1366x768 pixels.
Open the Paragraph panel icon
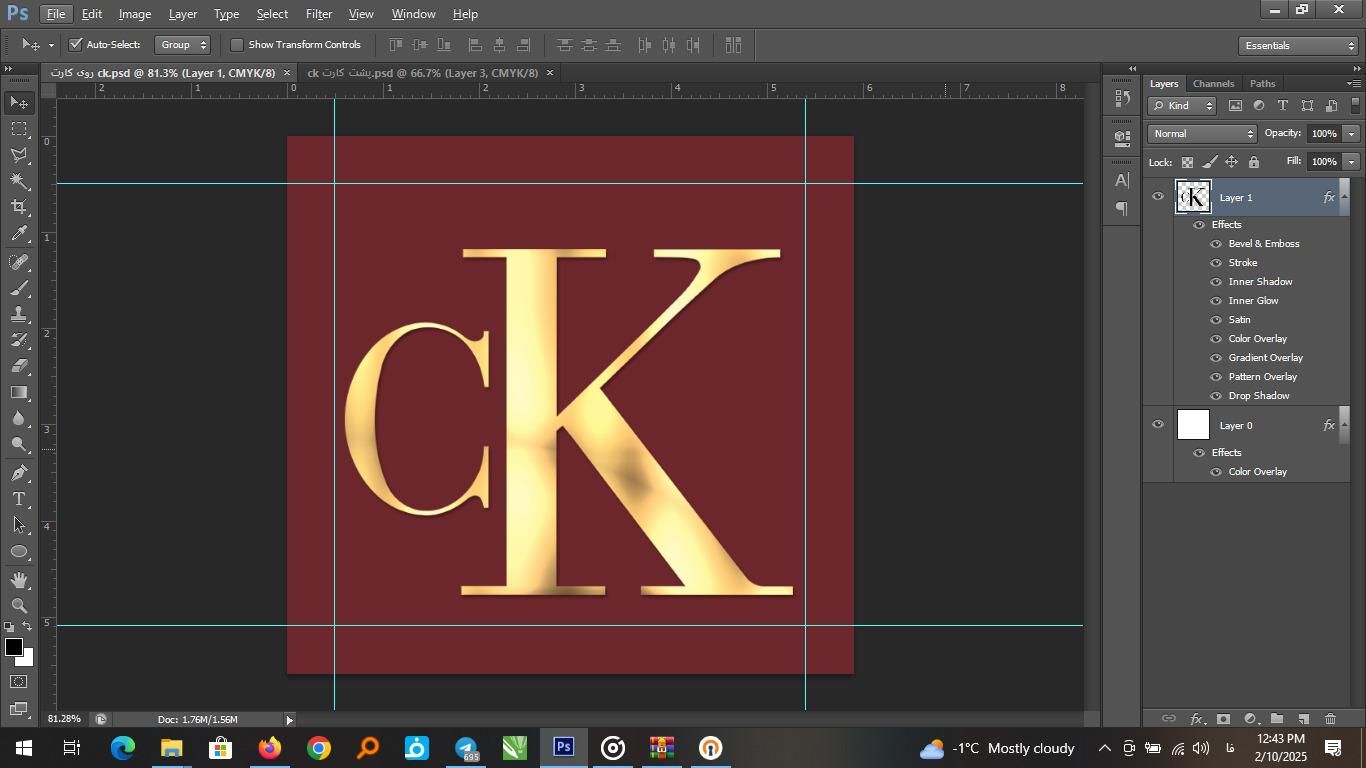click(1122, 209)
